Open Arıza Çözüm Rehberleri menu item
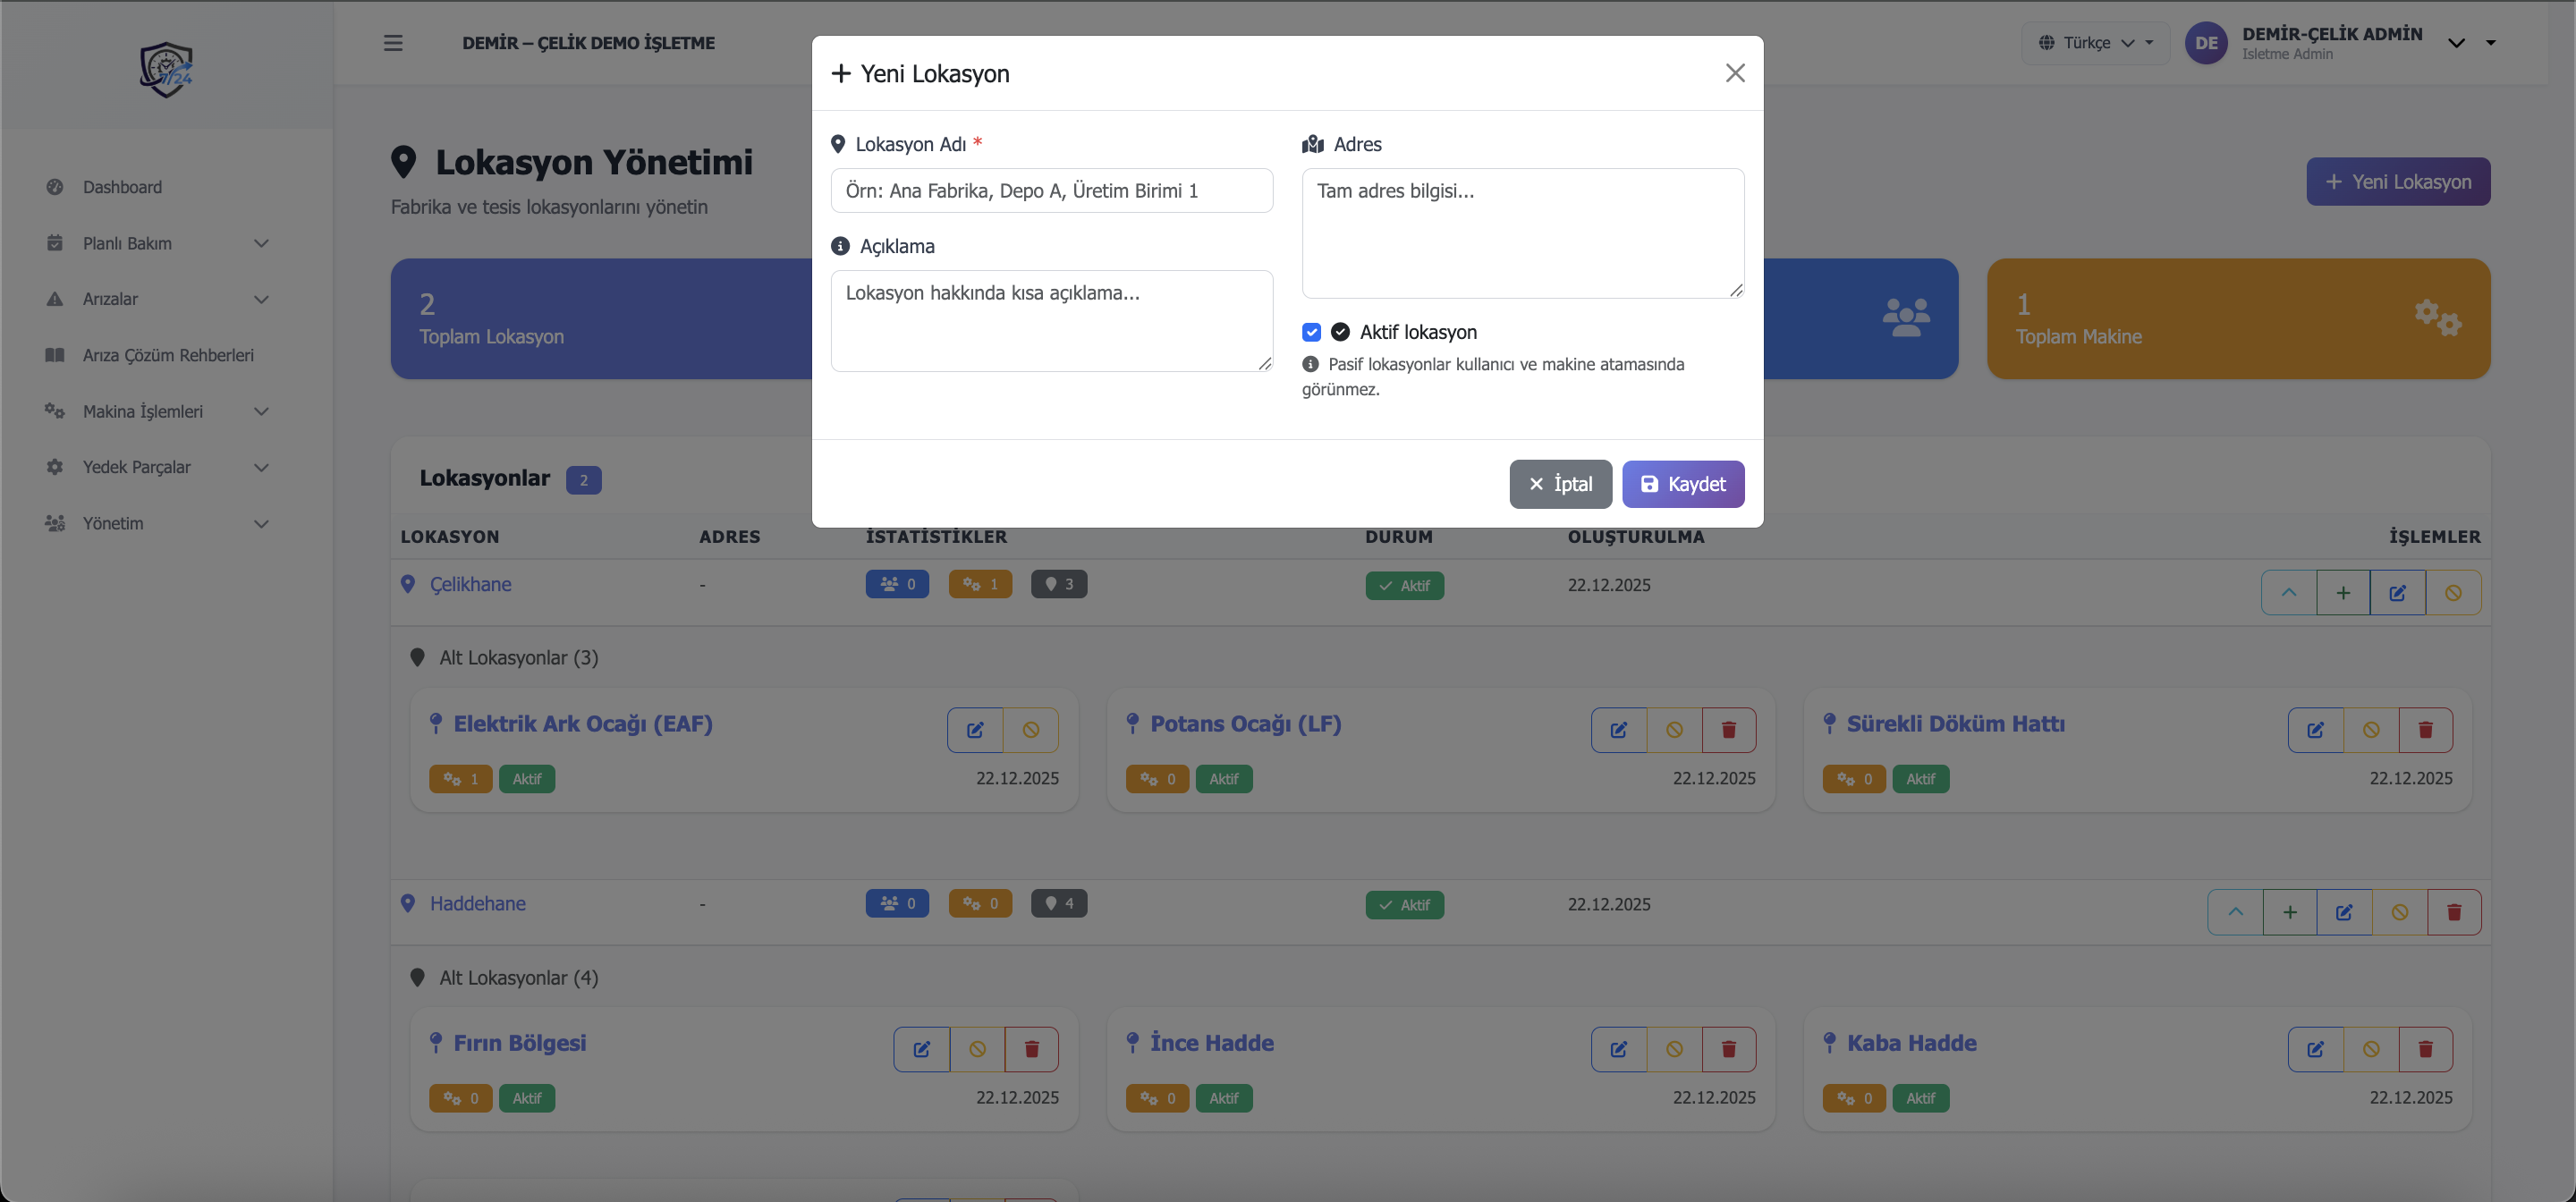The image size is (2576, 1202). pyautogui.click(x=168, y=355)
